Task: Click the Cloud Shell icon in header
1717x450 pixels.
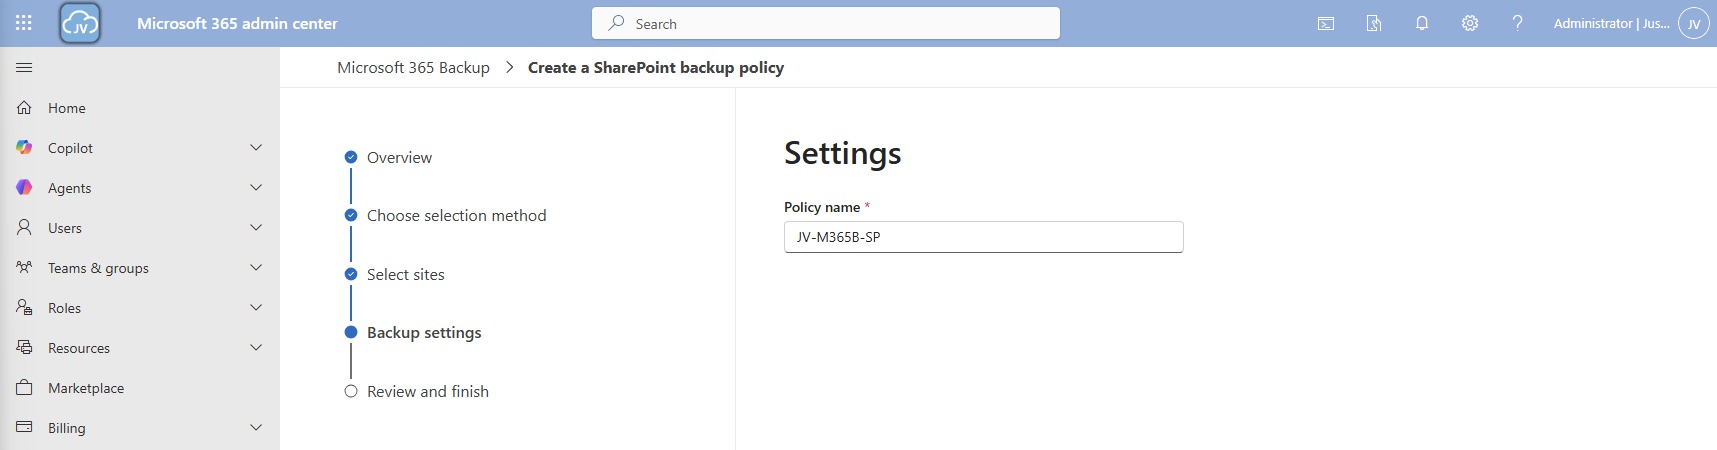Action: (x=1326, y=23)
